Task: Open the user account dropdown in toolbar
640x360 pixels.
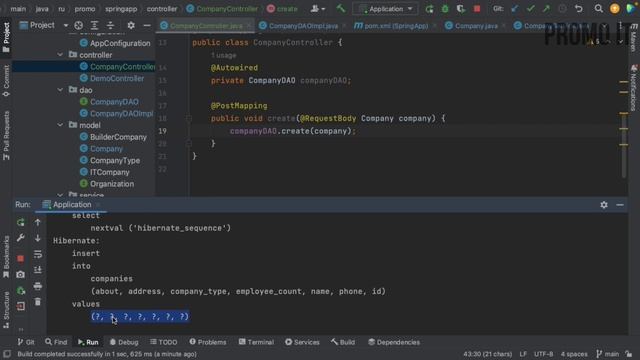Action: coord(318,9)
